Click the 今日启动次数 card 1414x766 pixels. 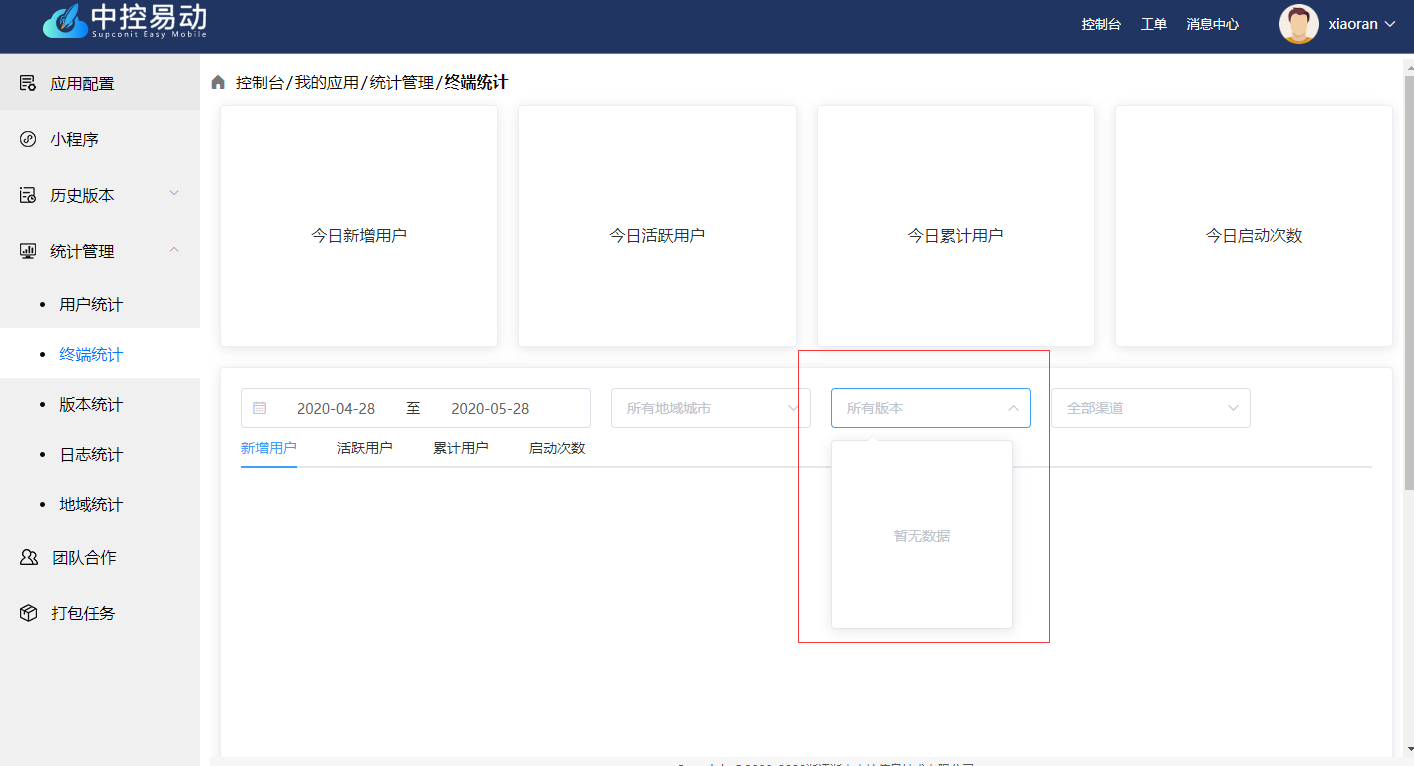1254,226
